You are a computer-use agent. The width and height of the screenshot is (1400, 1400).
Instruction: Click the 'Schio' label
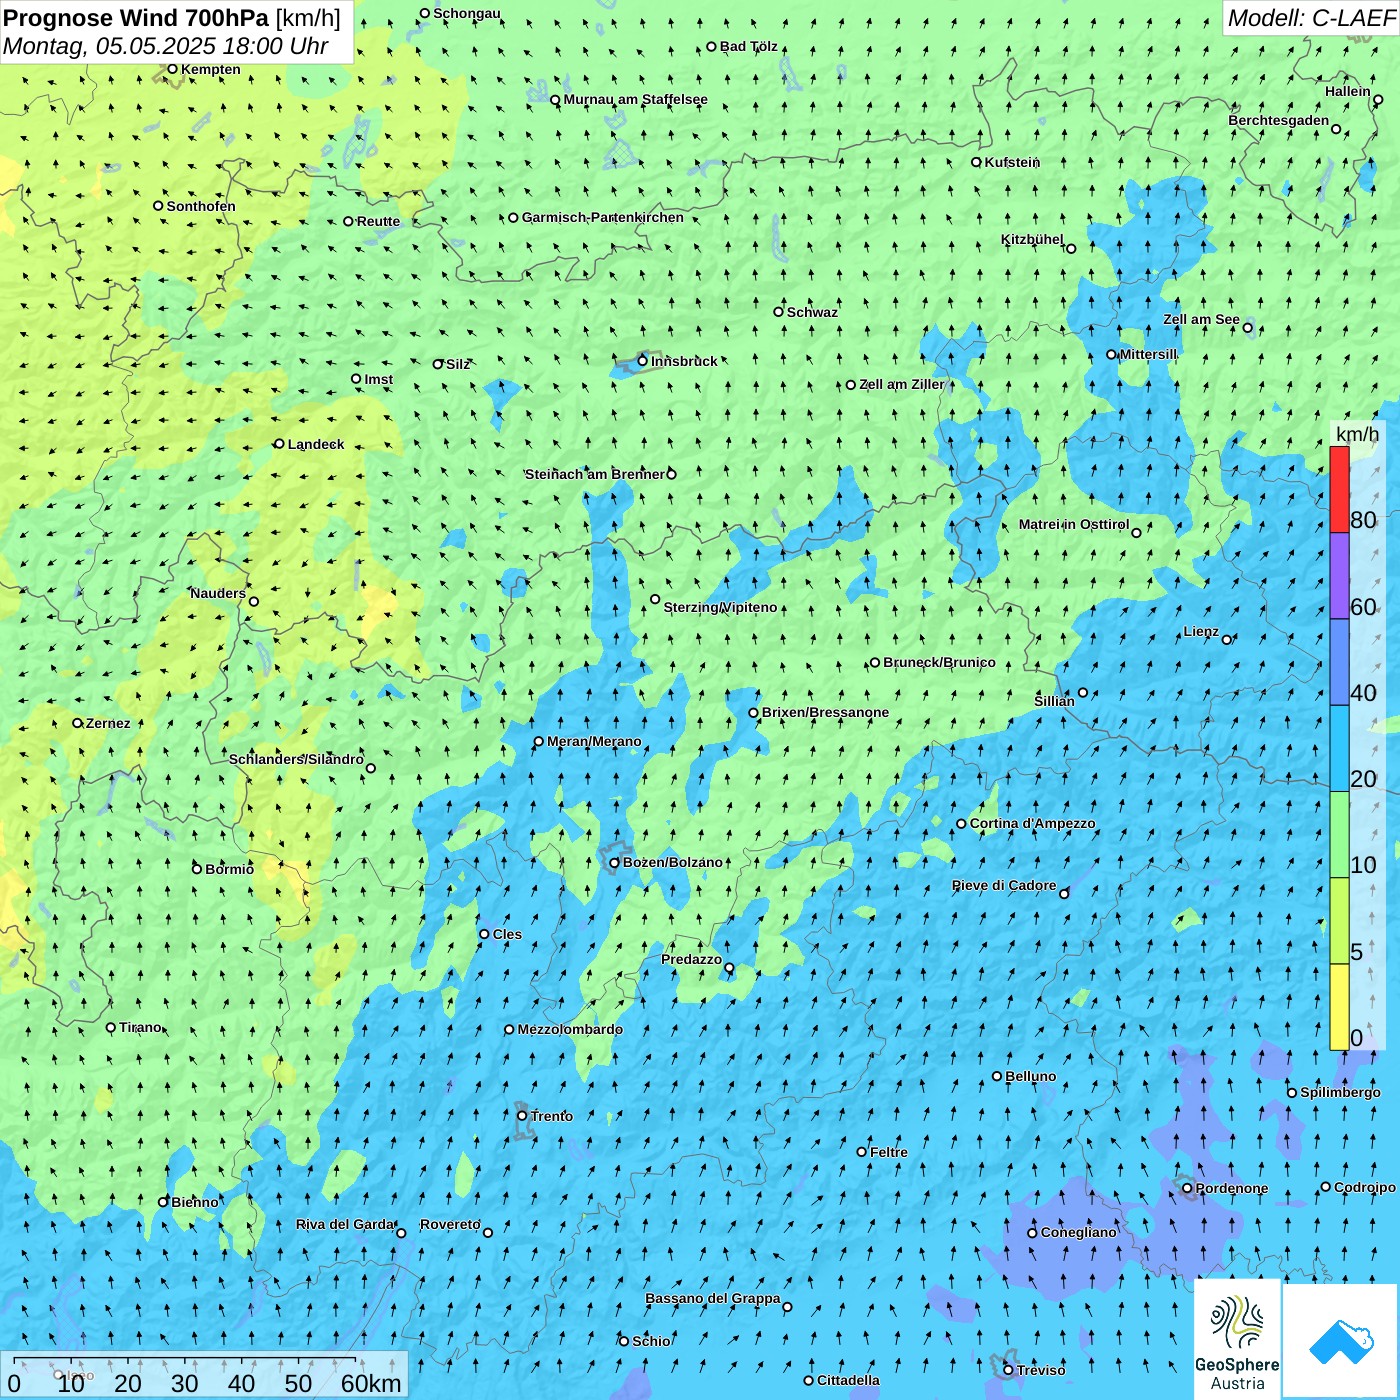click(x=651, y=1341)
